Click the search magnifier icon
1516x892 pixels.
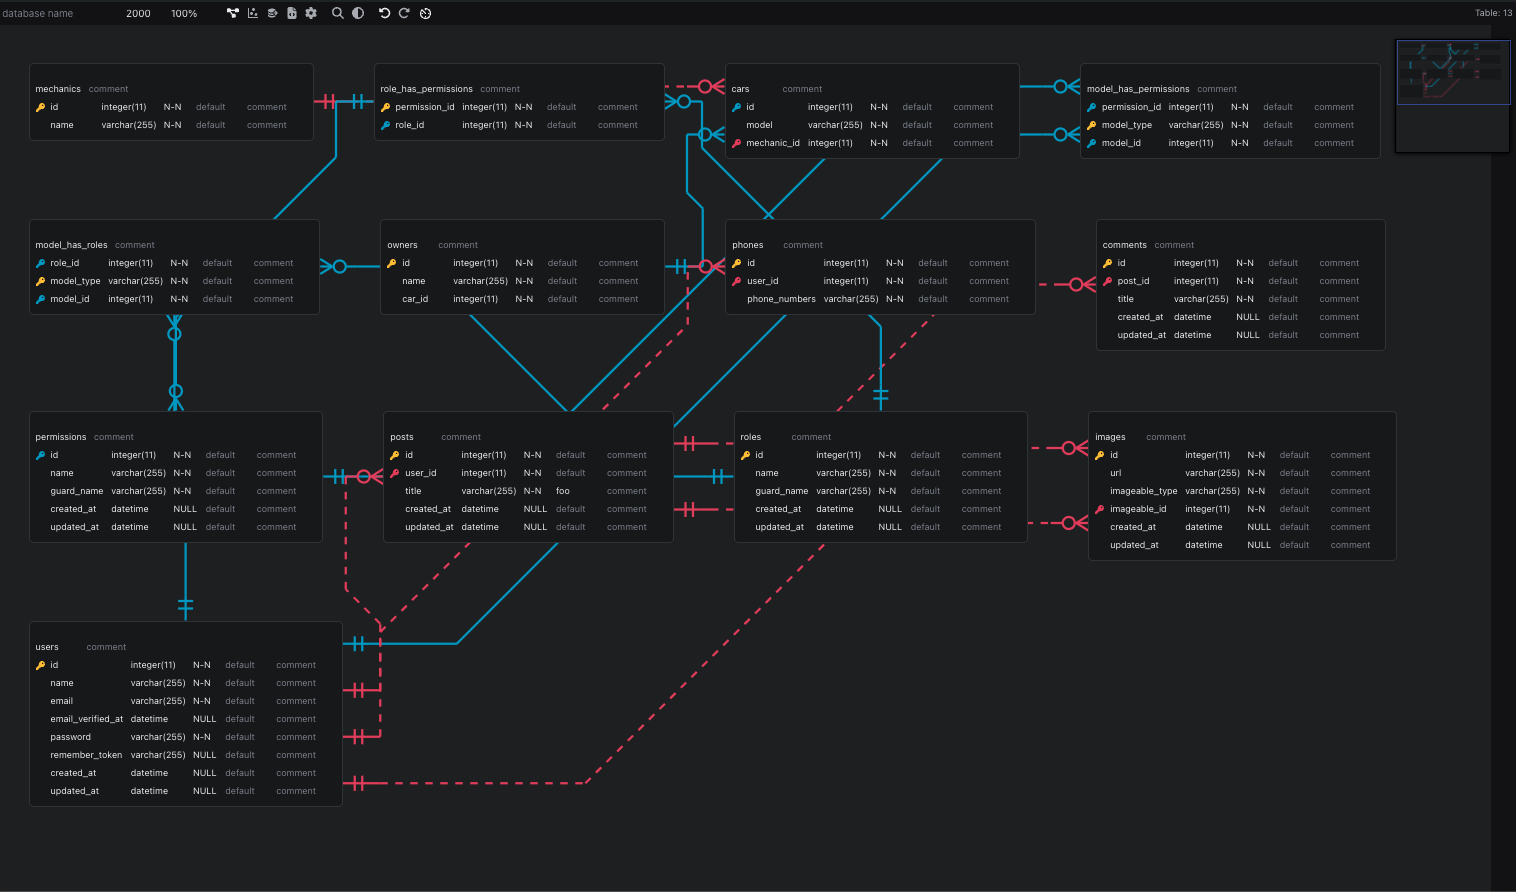338,13
